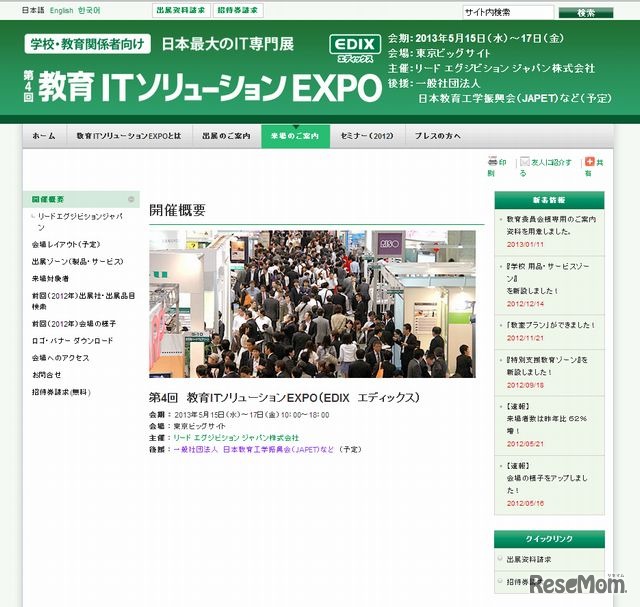Select 日本語 language option
Image resolution: width=640 pixels, height=607 pixels.
(33, 11)
